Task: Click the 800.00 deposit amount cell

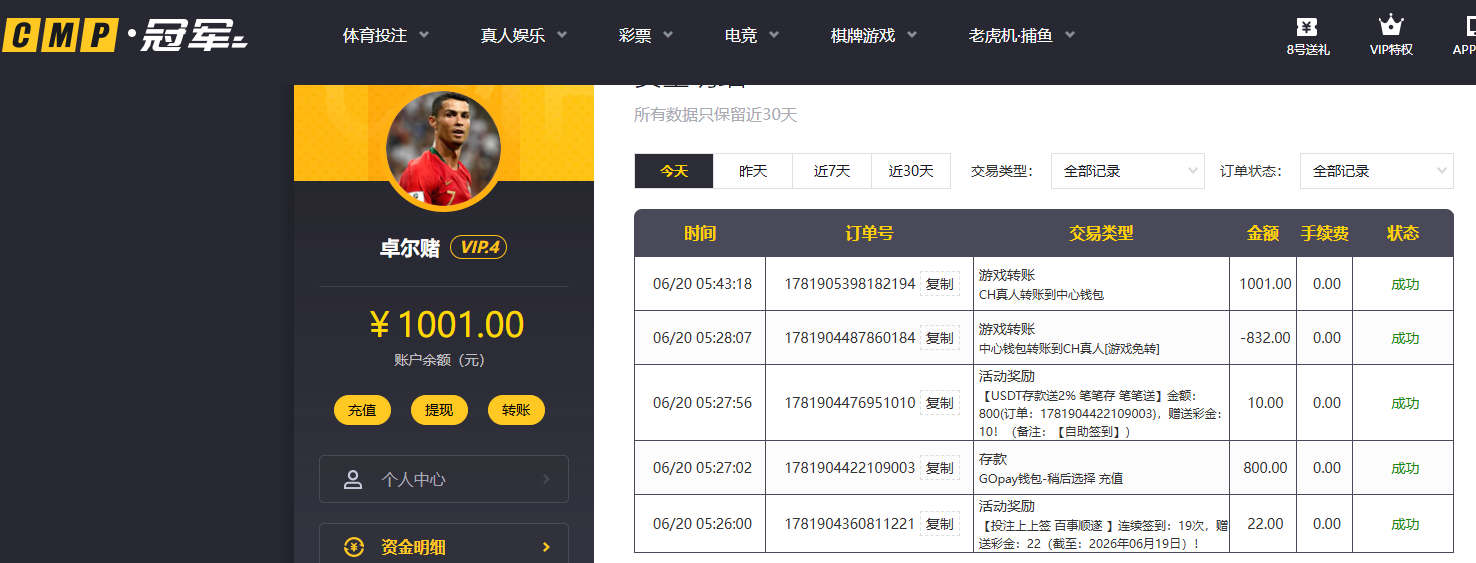Action: click(x=1265, y=468)
